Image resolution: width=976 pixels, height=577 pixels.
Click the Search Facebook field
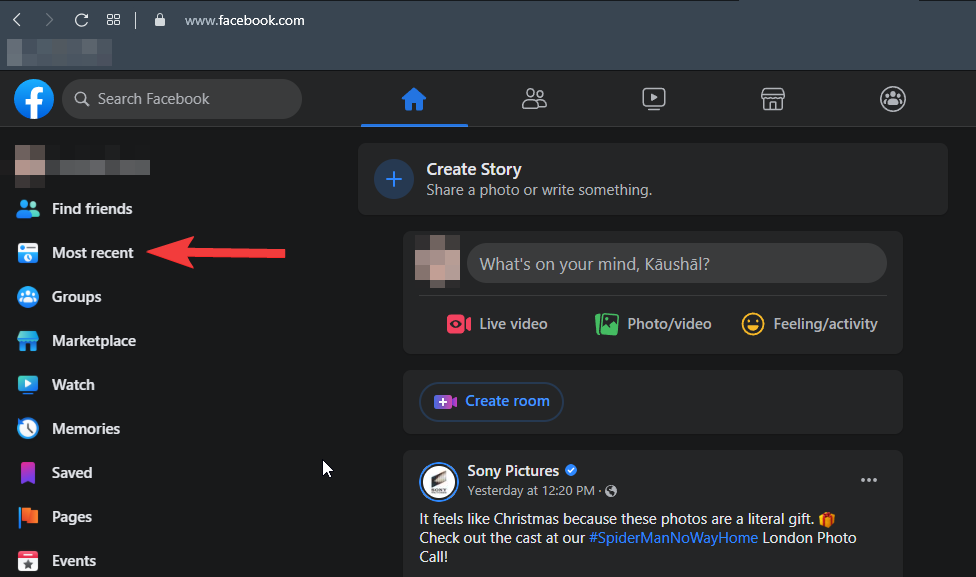(182, 99)
